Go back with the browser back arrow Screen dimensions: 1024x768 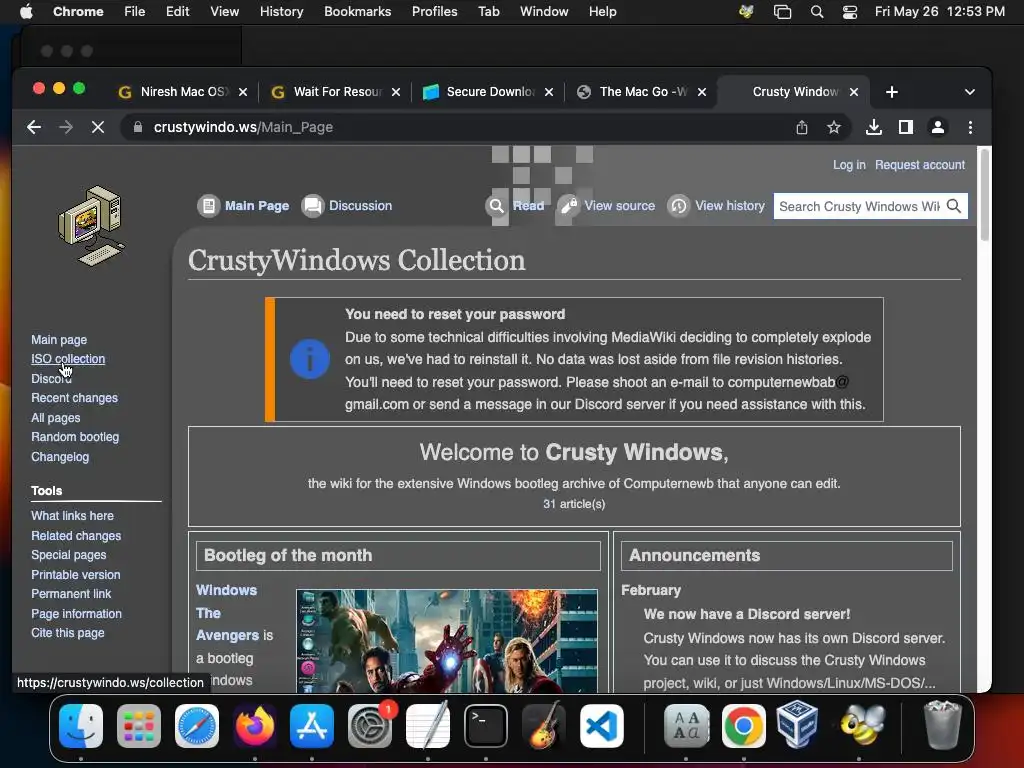point(34,127)
